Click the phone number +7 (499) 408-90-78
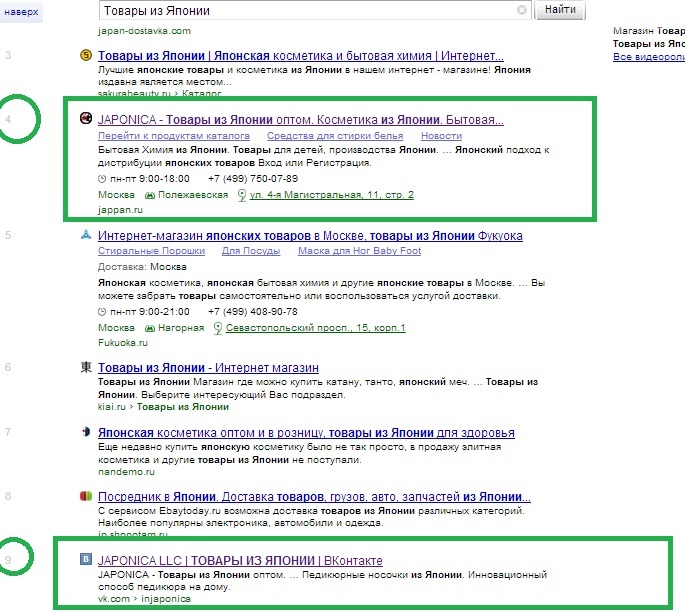The height and width of the screenshot is (612, 685). 253,312
